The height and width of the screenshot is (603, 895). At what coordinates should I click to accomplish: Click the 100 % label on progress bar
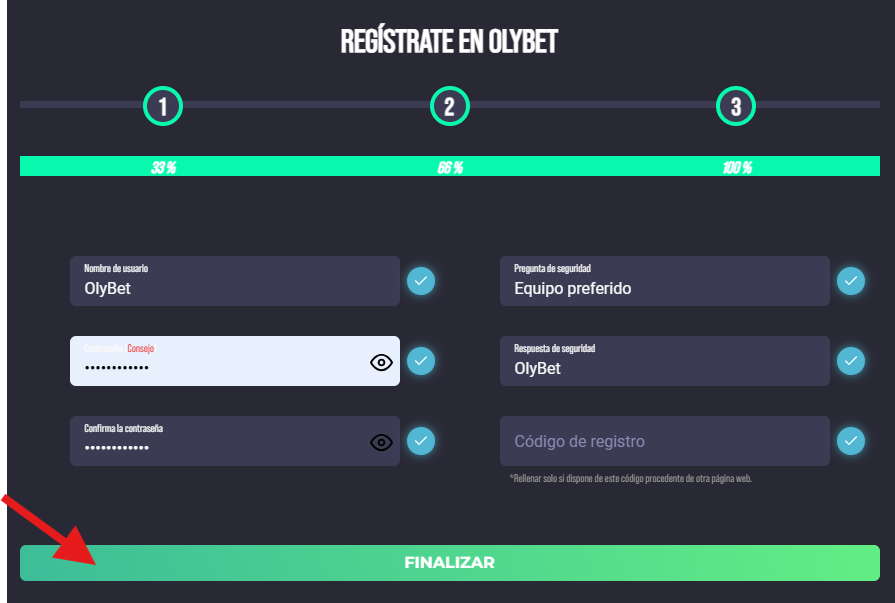(x=737, y=167)
